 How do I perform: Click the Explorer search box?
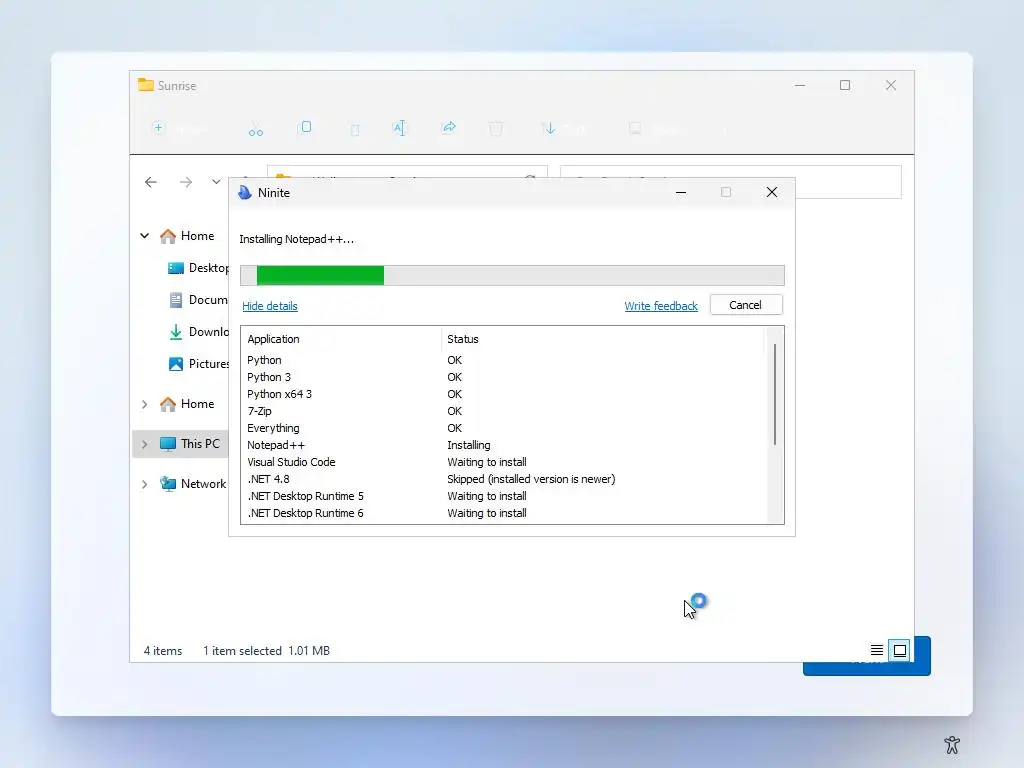click(848, 182)
